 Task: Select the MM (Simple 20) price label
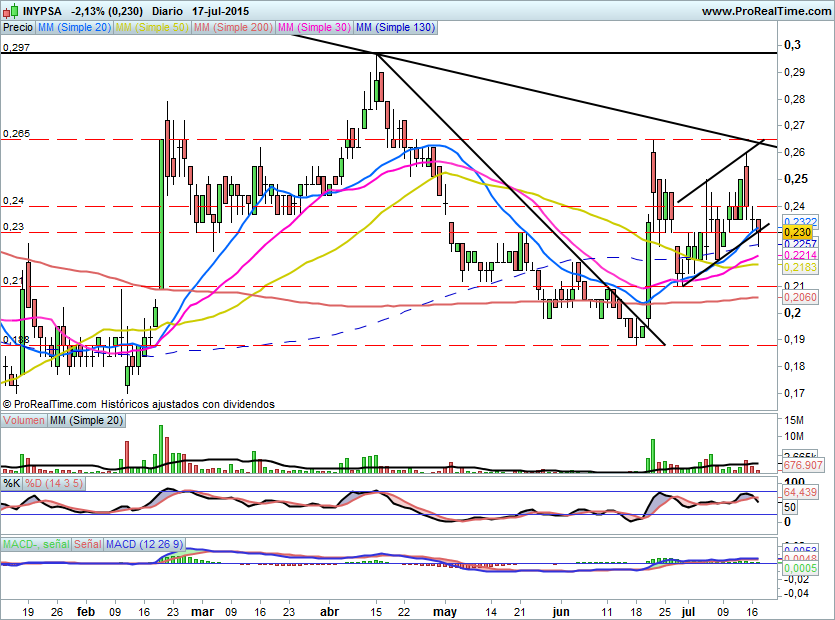74,27
